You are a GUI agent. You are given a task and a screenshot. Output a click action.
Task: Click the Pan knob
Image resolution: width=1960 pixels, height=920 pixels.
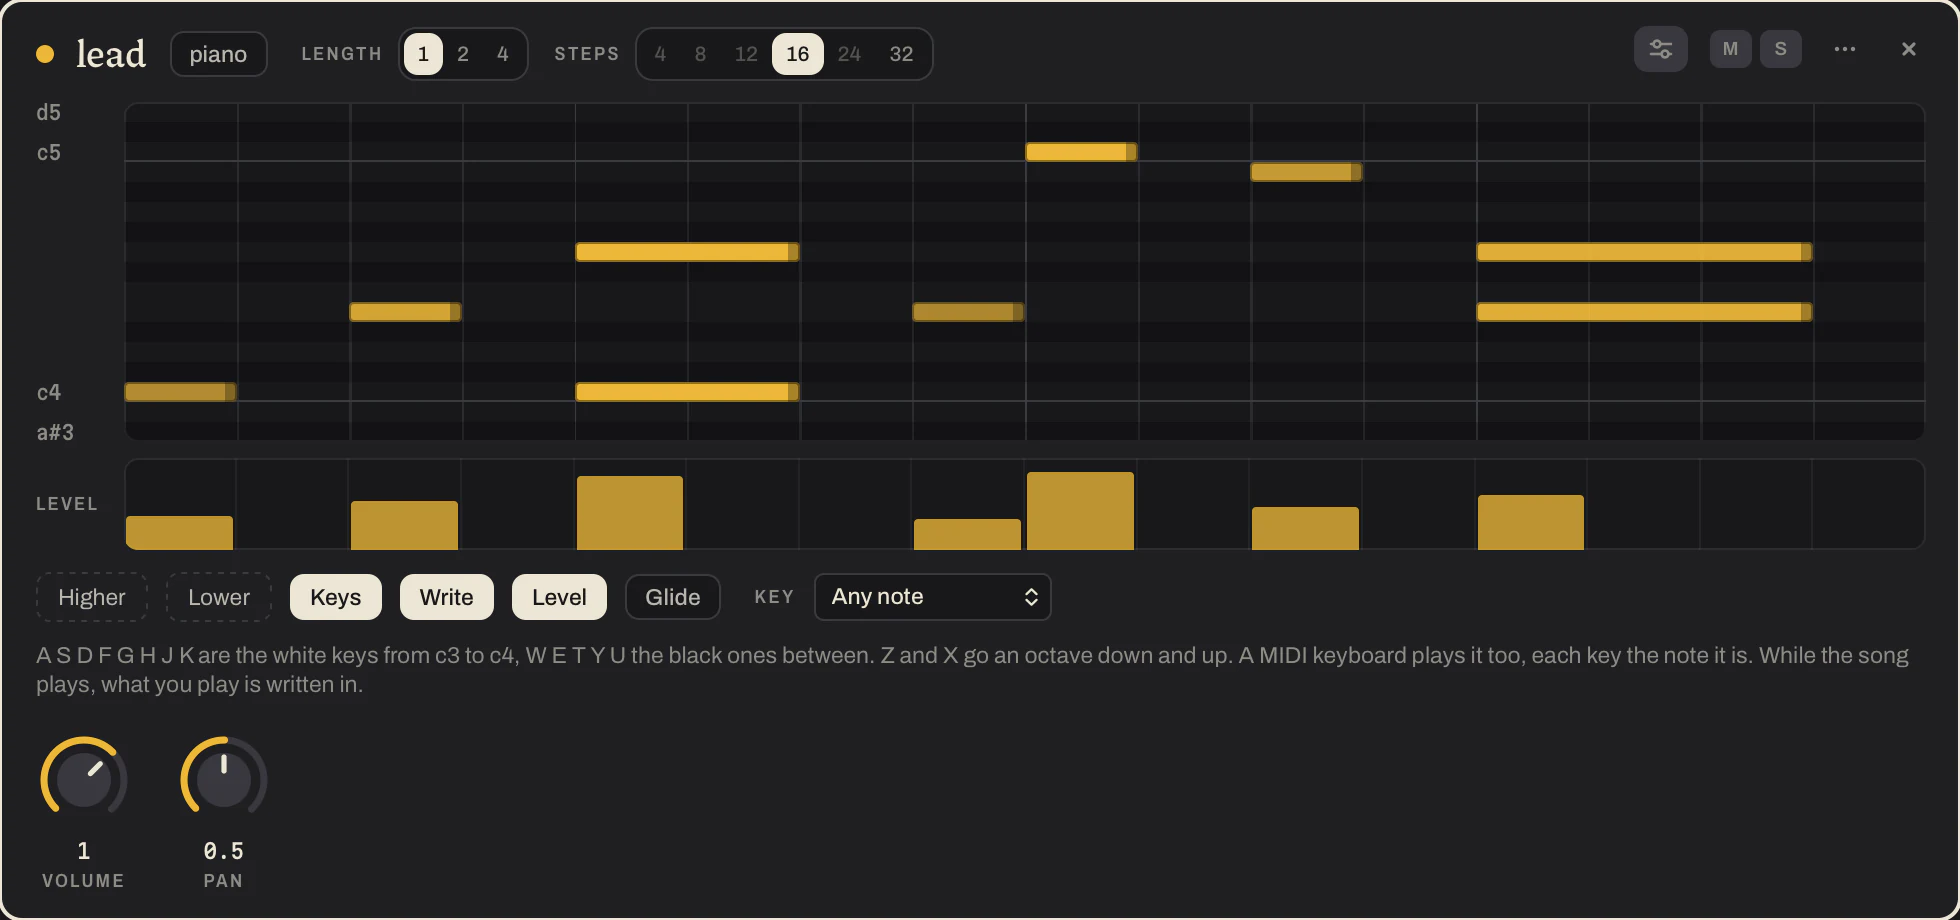tap(224, 780)
